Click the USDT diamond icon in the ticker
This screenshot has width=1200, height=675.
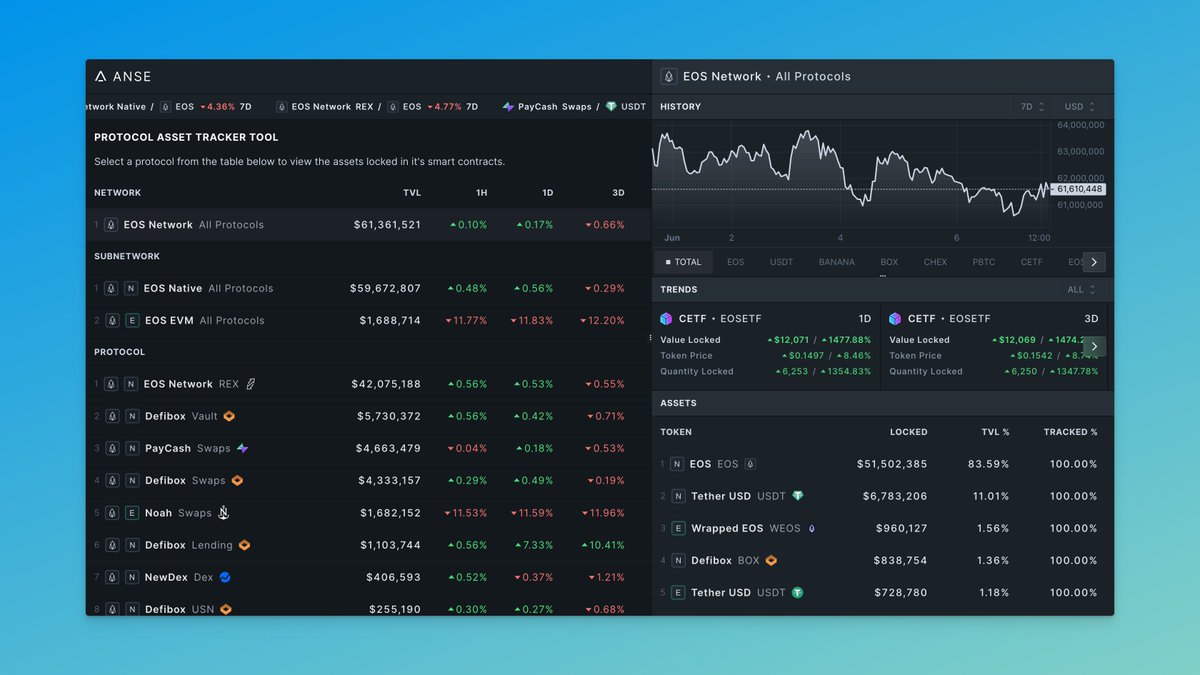tap(611, 107)
